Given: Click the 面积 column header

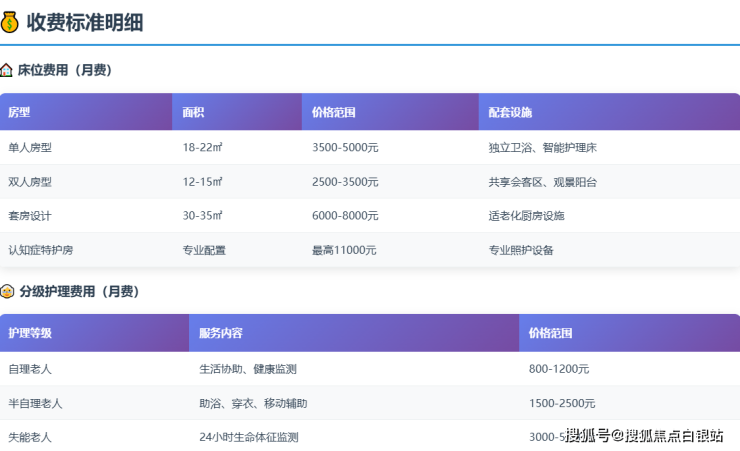Looking at the screenshot, I should [193, 113].
